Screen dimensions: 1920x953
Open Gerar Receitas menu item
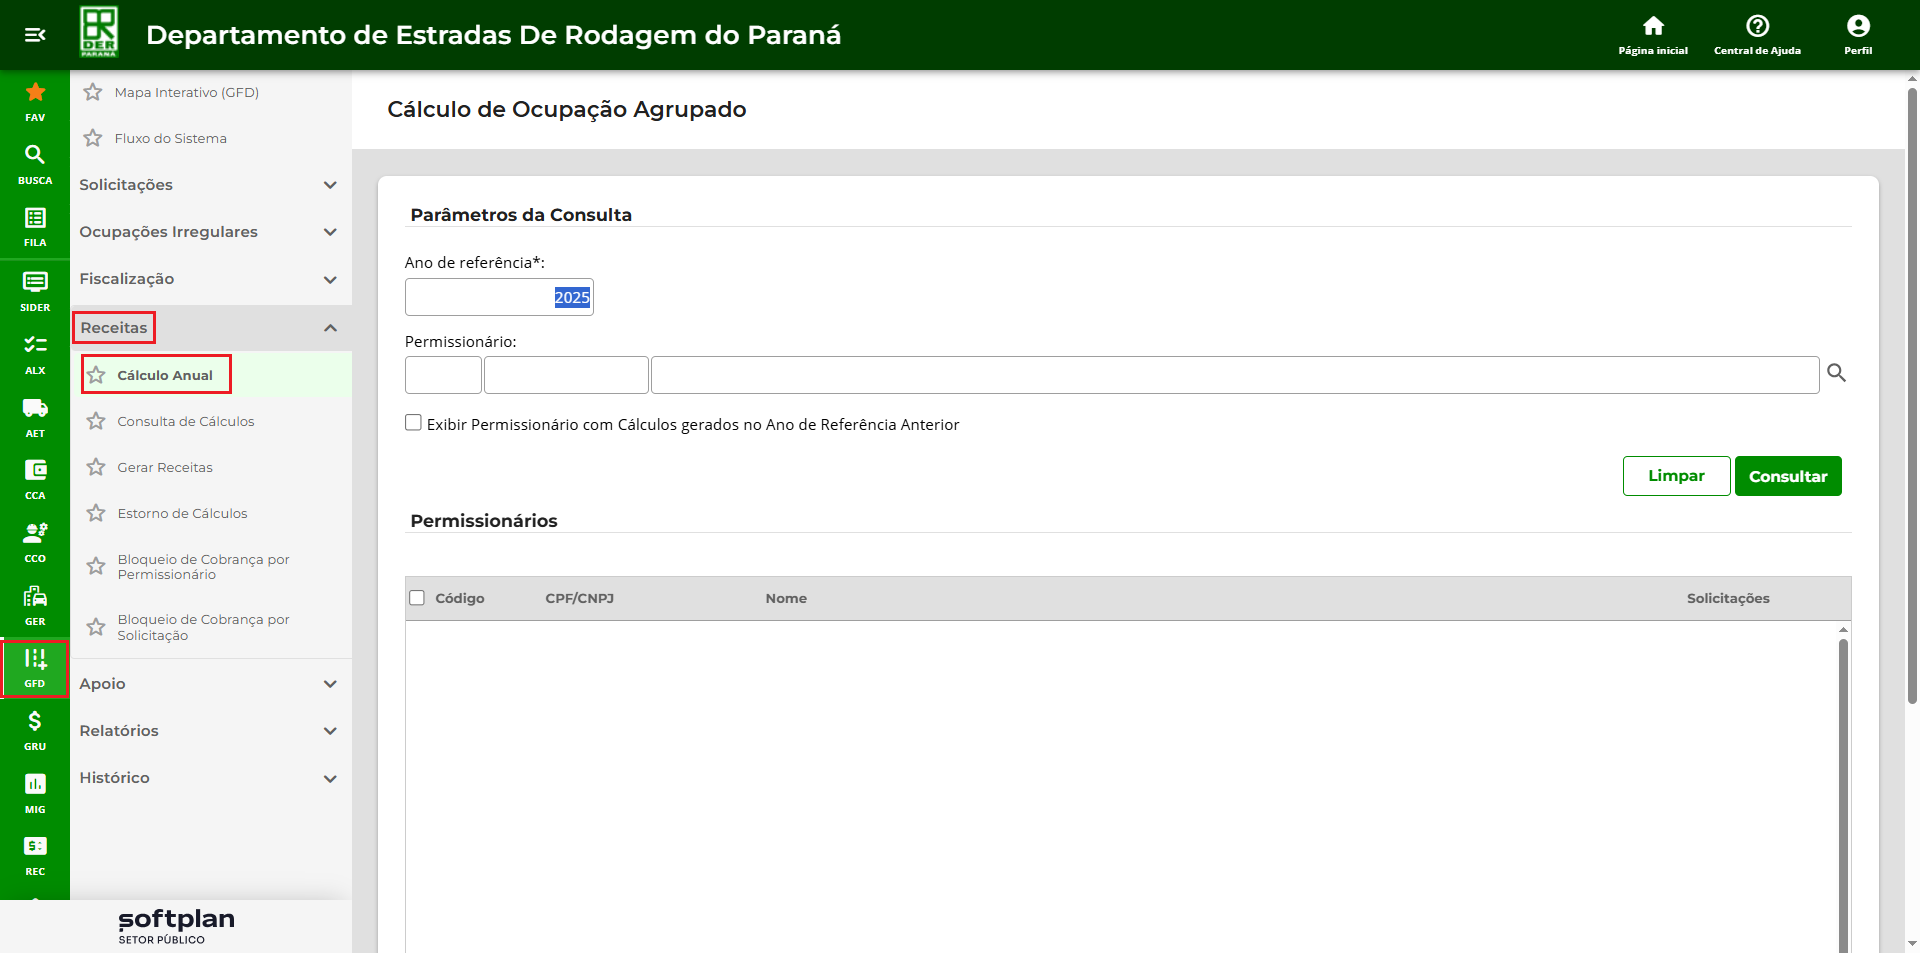coord(165,467)
